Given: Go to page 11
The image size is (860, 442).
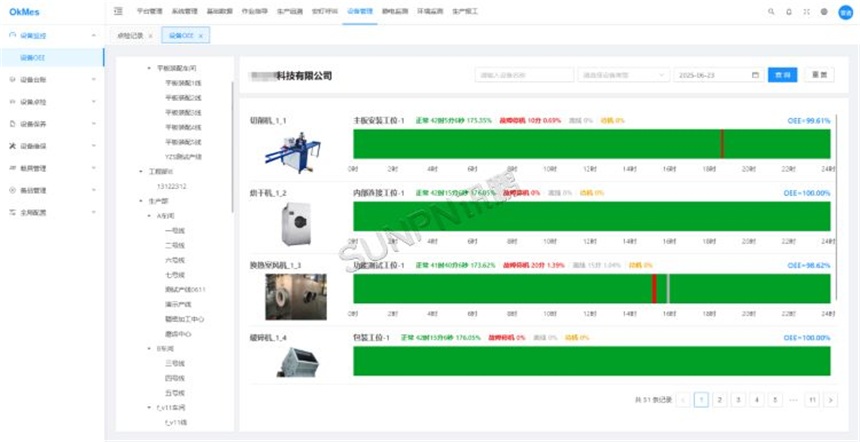Looking at the screenshot, I should pos(812,400).
